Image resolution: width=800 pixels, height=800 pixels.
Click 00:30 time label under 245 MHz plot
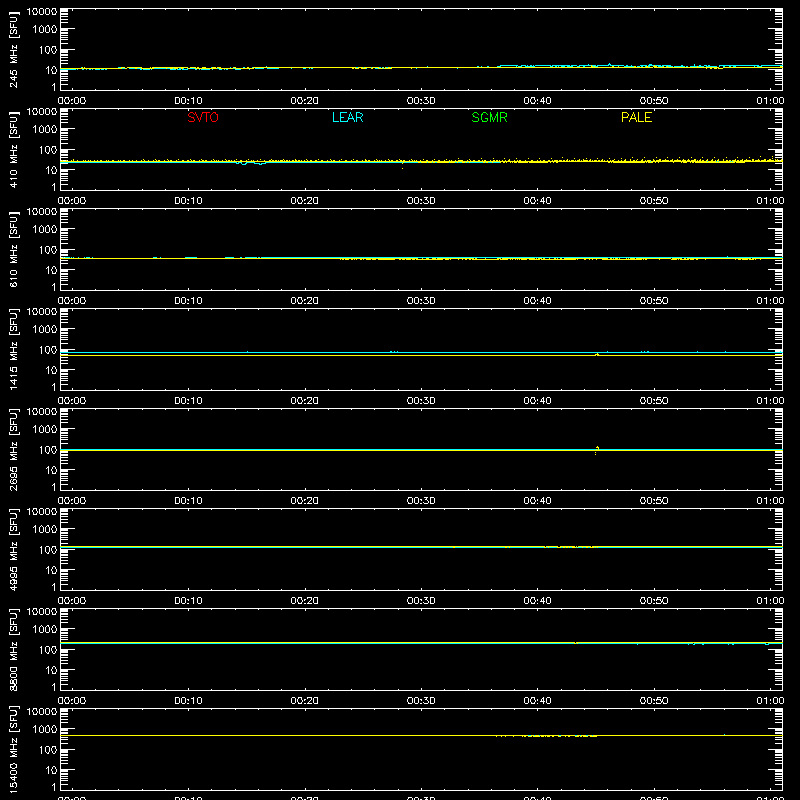click(x=421, y=101)
